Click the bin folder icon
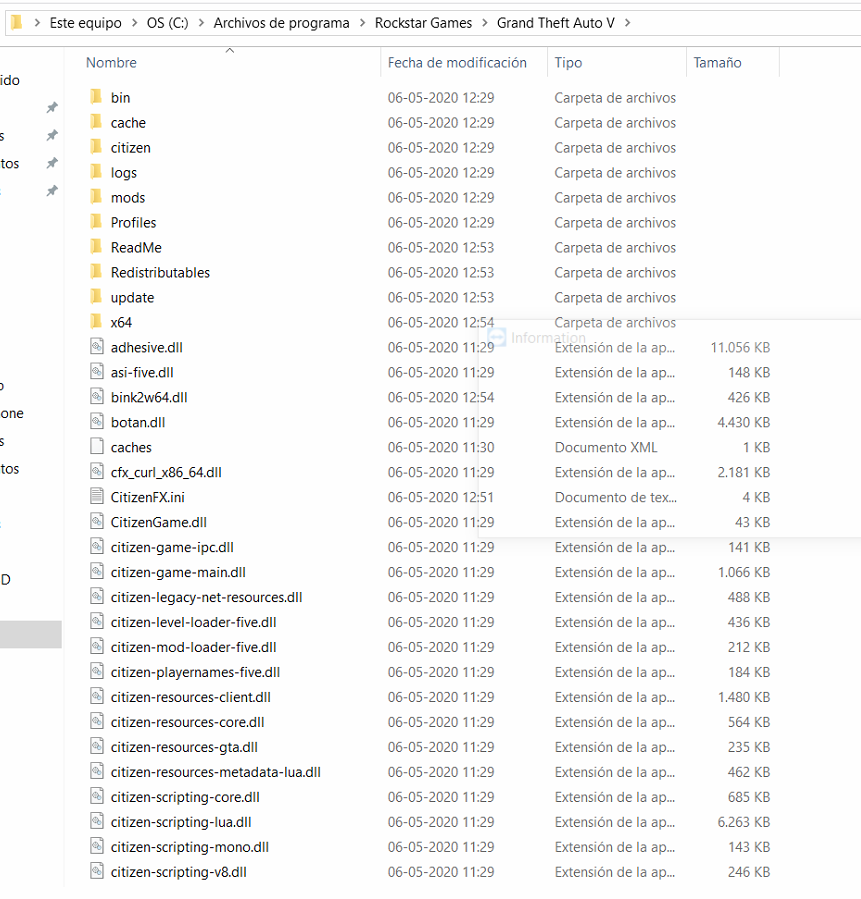This screenshot has width=861, height=899. (96, 97)
